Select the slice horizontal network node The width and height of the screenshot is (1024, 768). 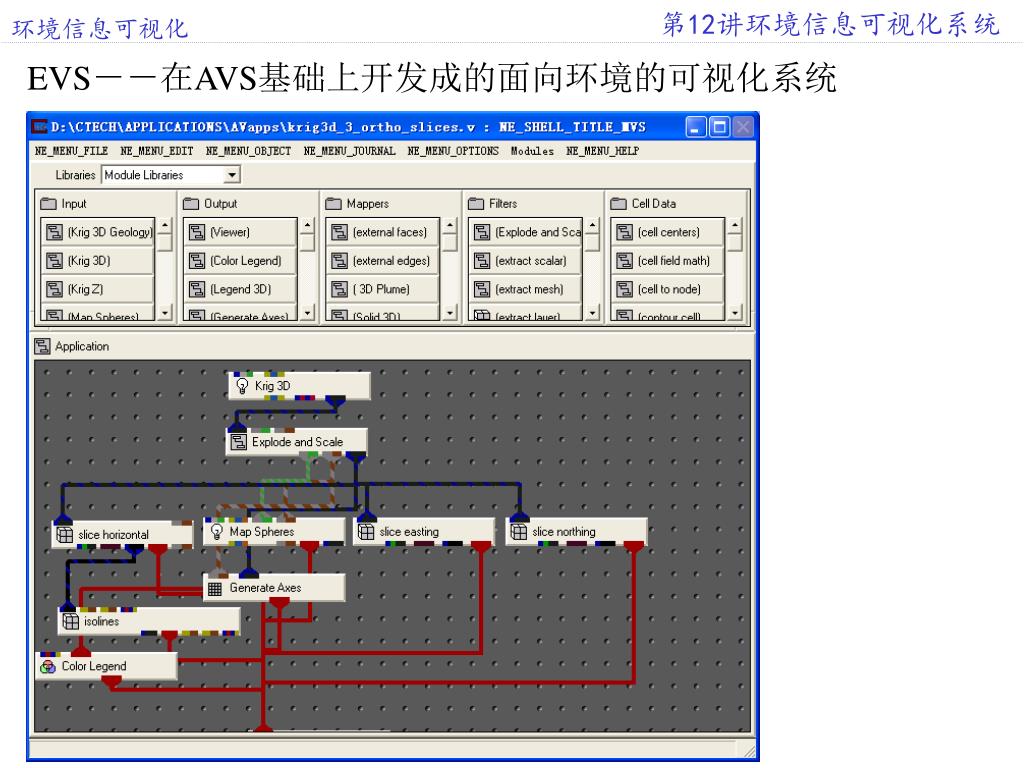click(x=123, y=535)
